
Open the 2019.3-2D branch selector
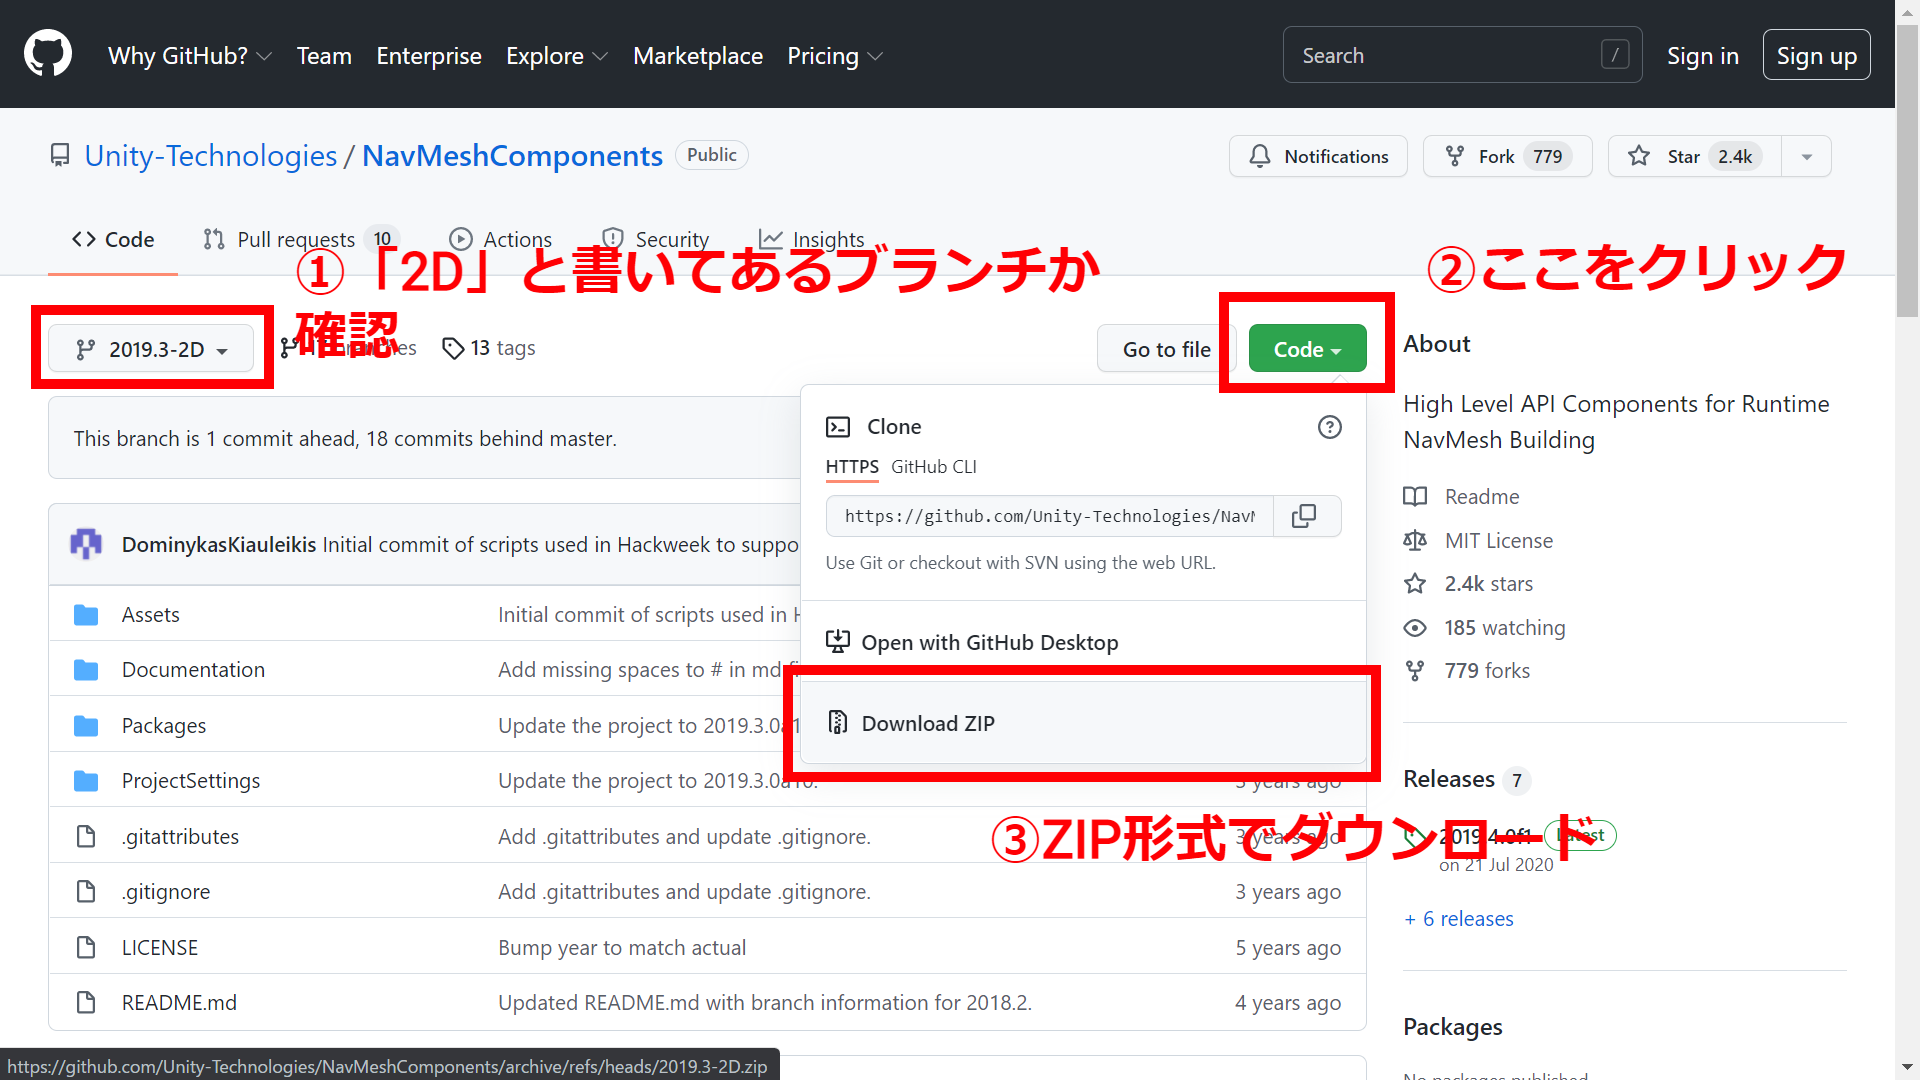(151, 348)
